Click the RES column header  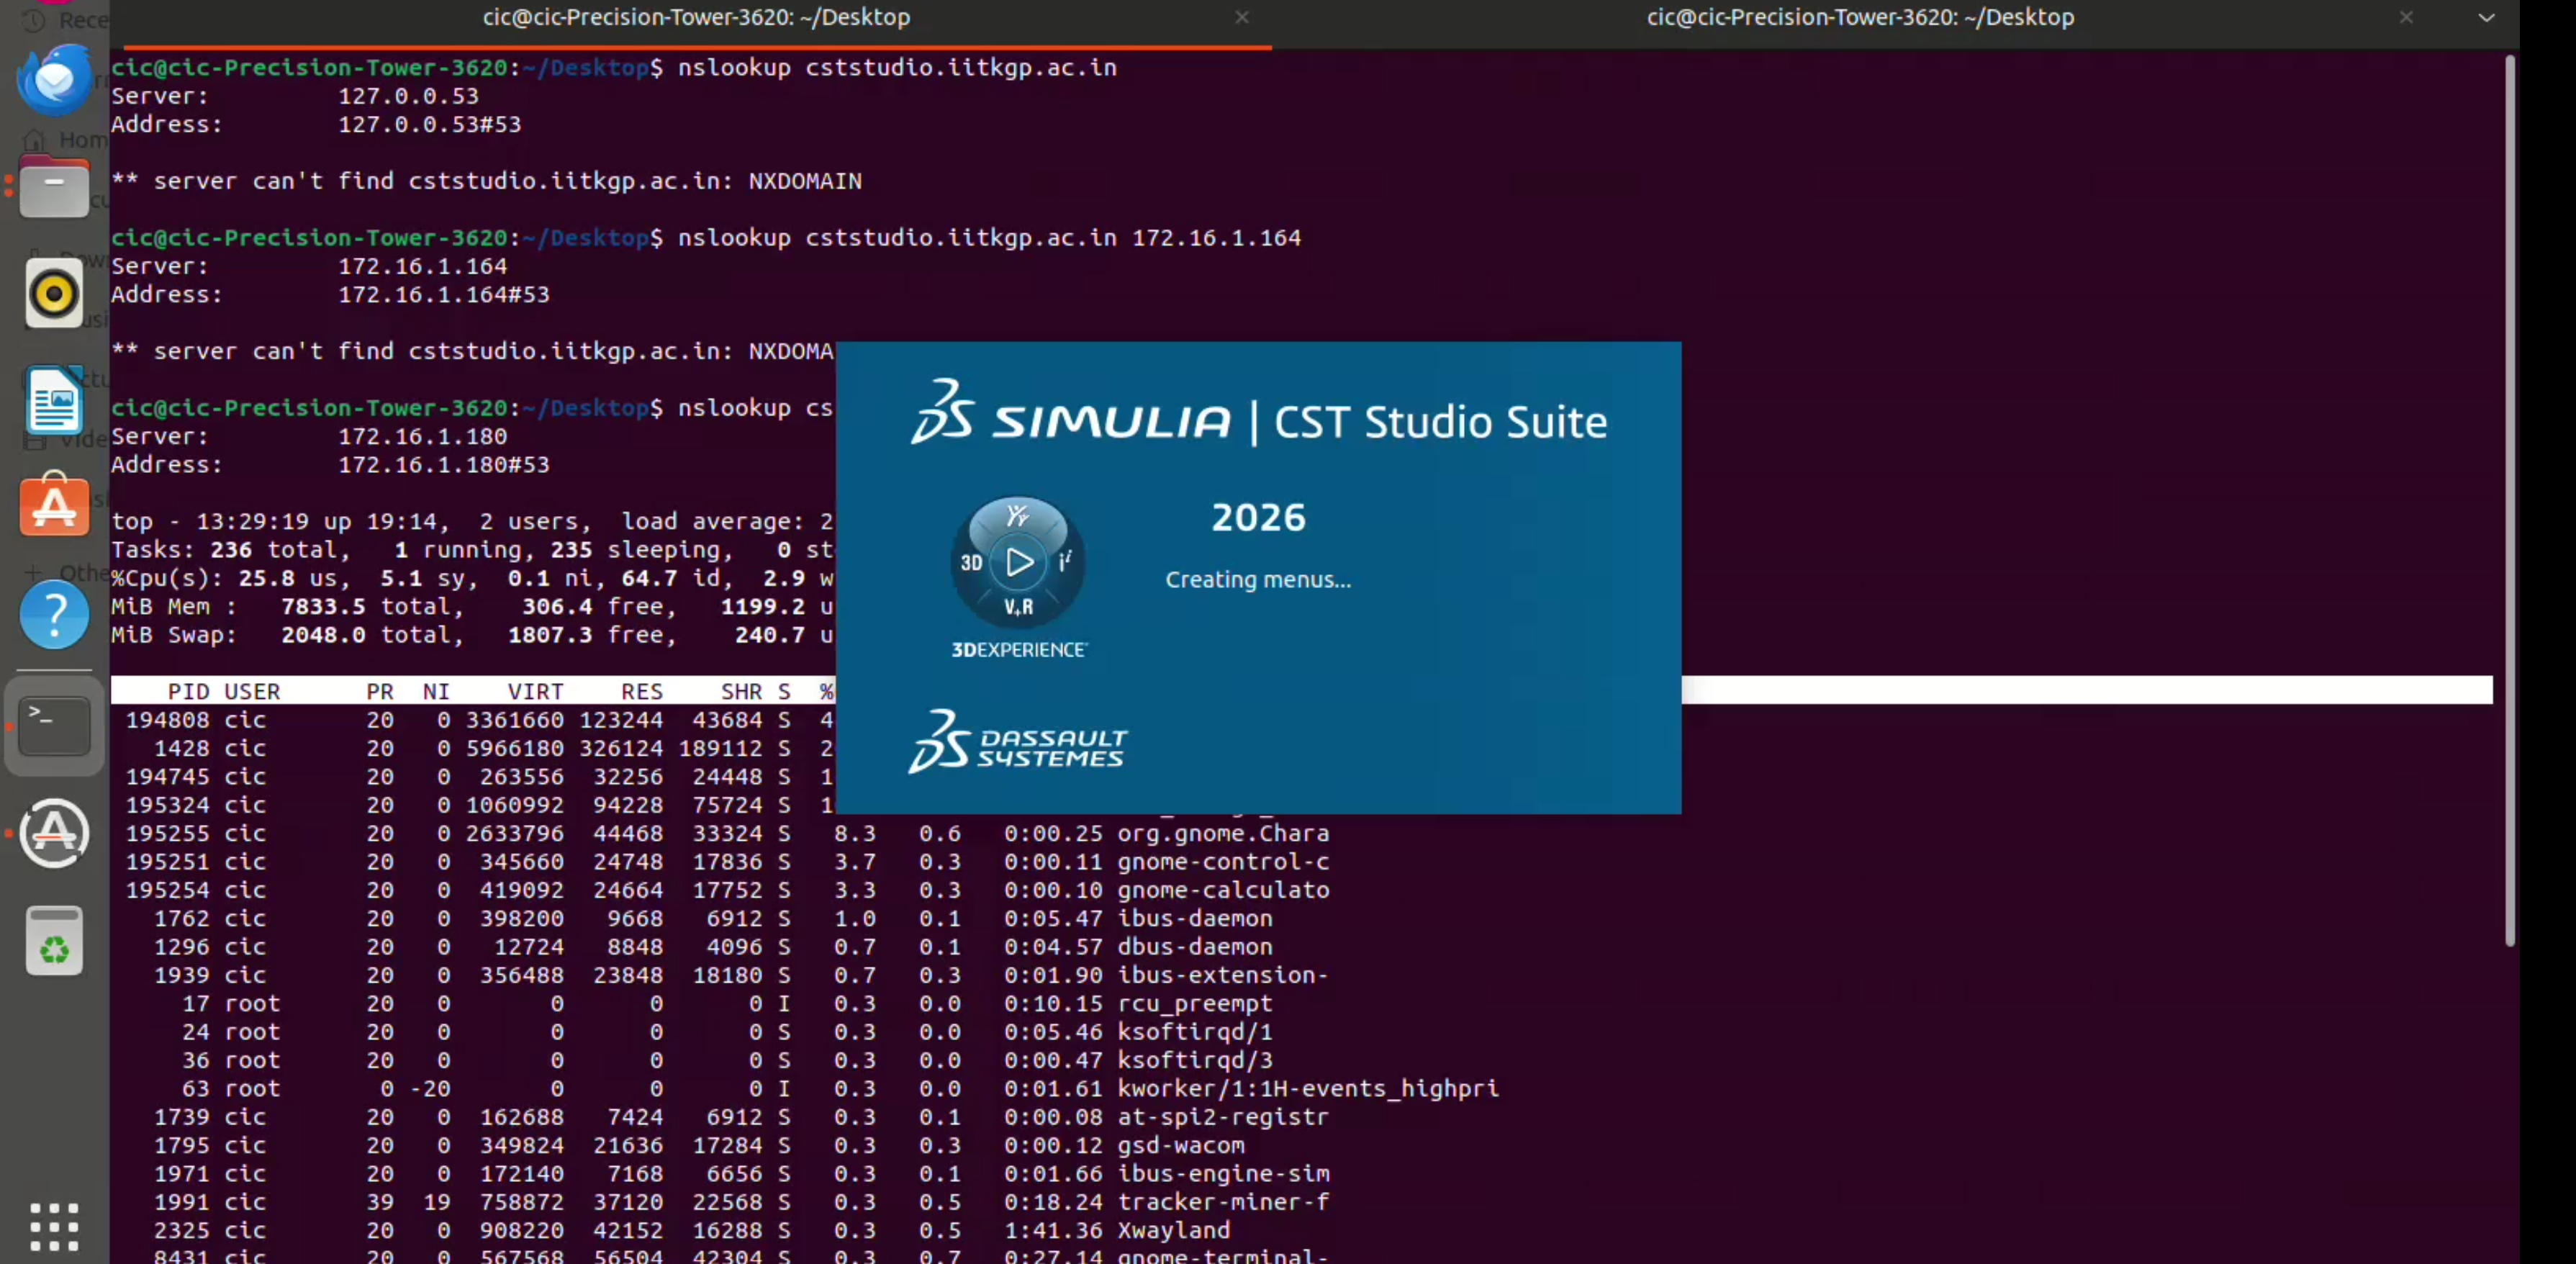[641, 691]
